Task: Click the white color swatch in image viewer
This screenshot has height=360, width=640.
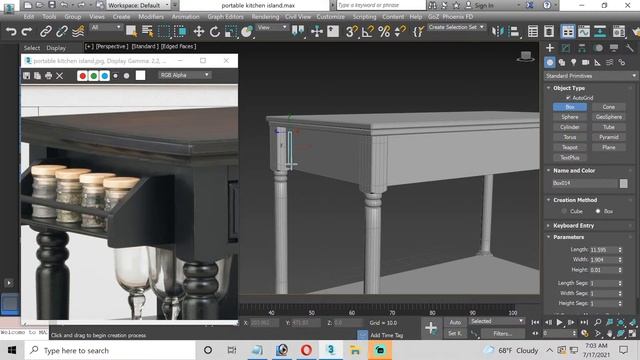Action: pos(140,76)
